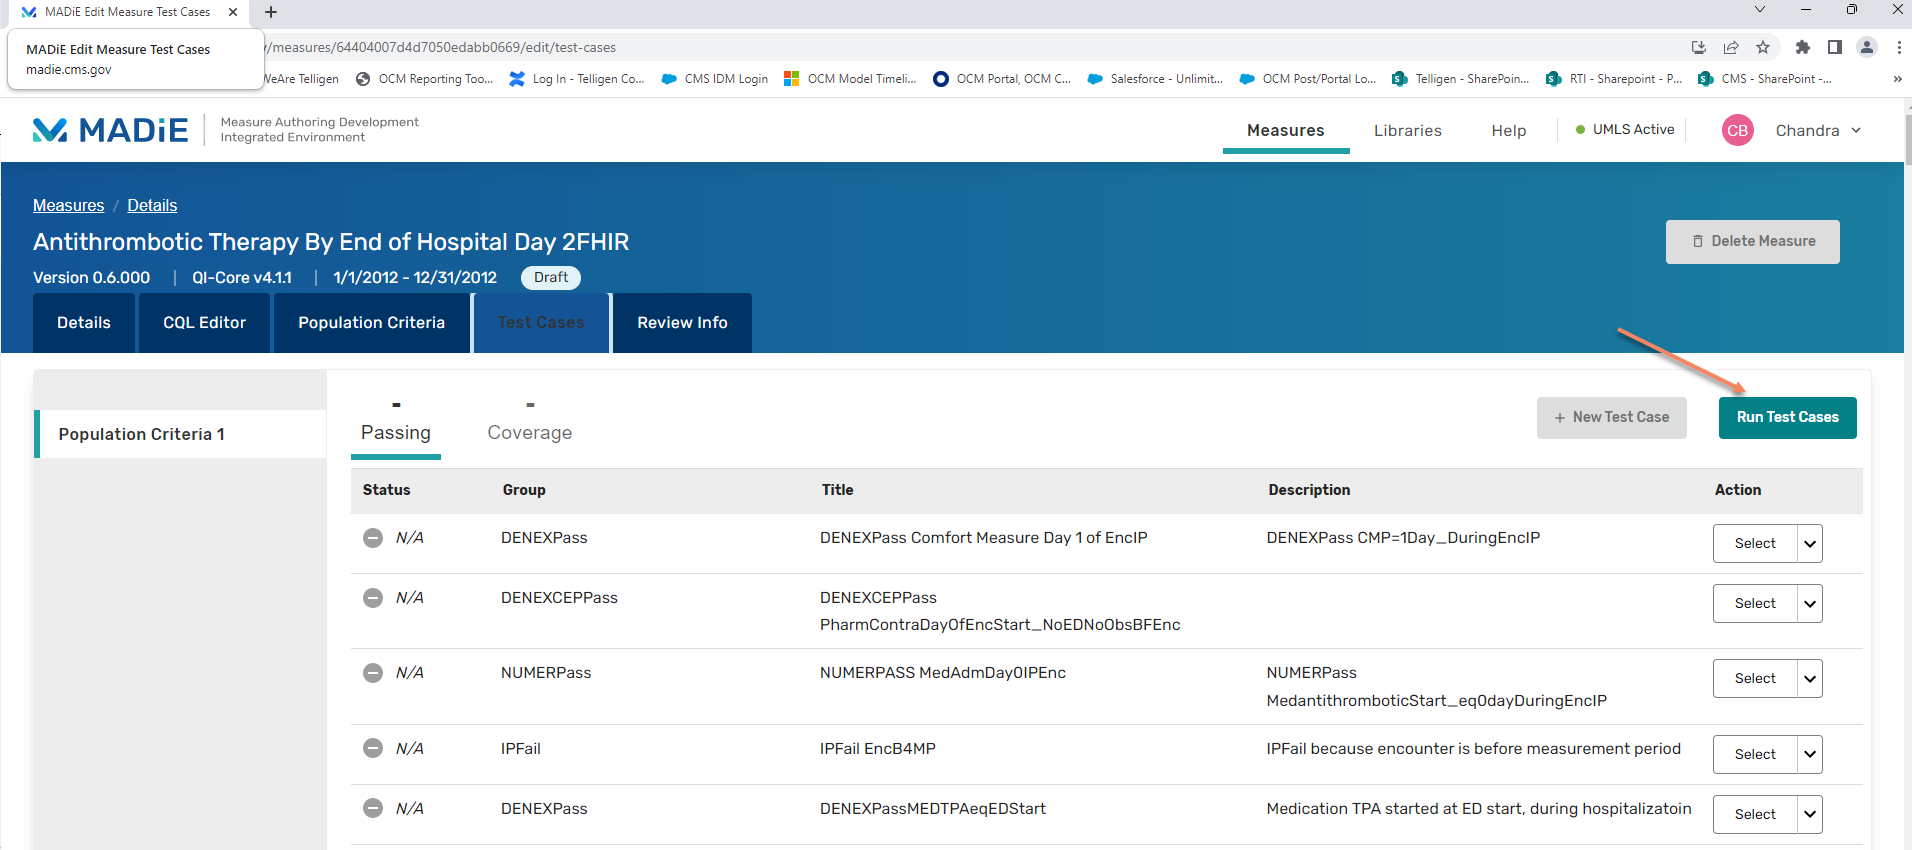
Task: Open the Telligen - SharePoint bookmark
Action: 1461,79
